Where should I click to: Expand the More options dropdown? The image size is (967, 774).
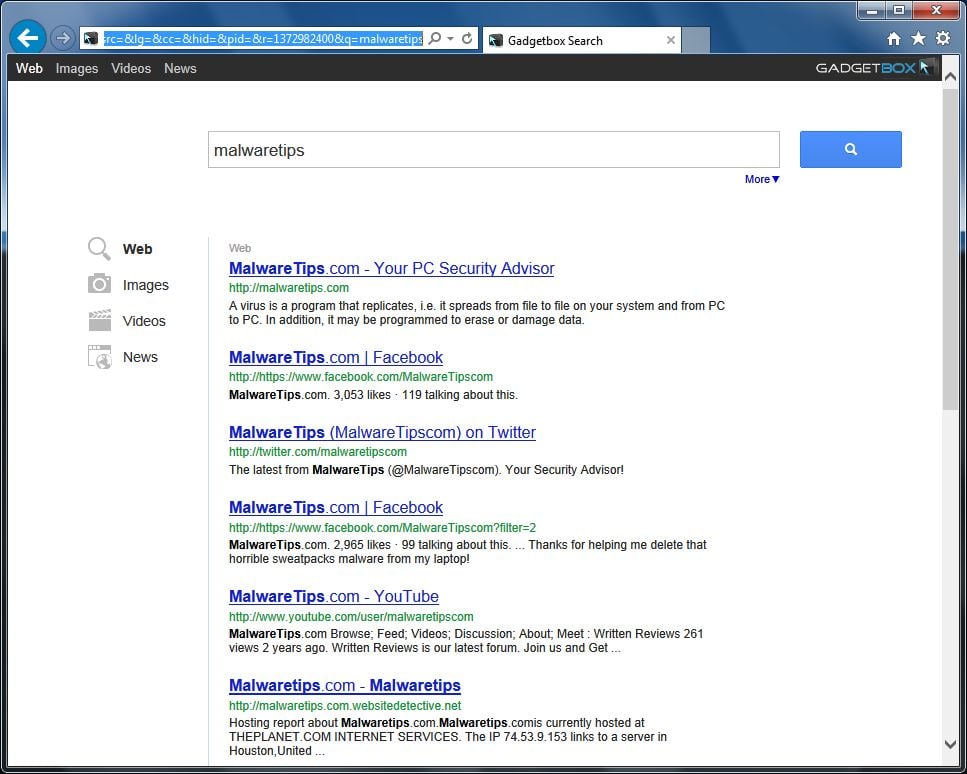(x=762, y=179)
